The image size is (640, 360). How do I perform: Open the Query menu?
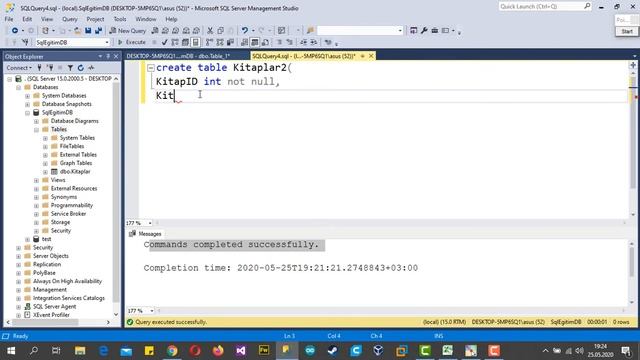coord(70,19)
